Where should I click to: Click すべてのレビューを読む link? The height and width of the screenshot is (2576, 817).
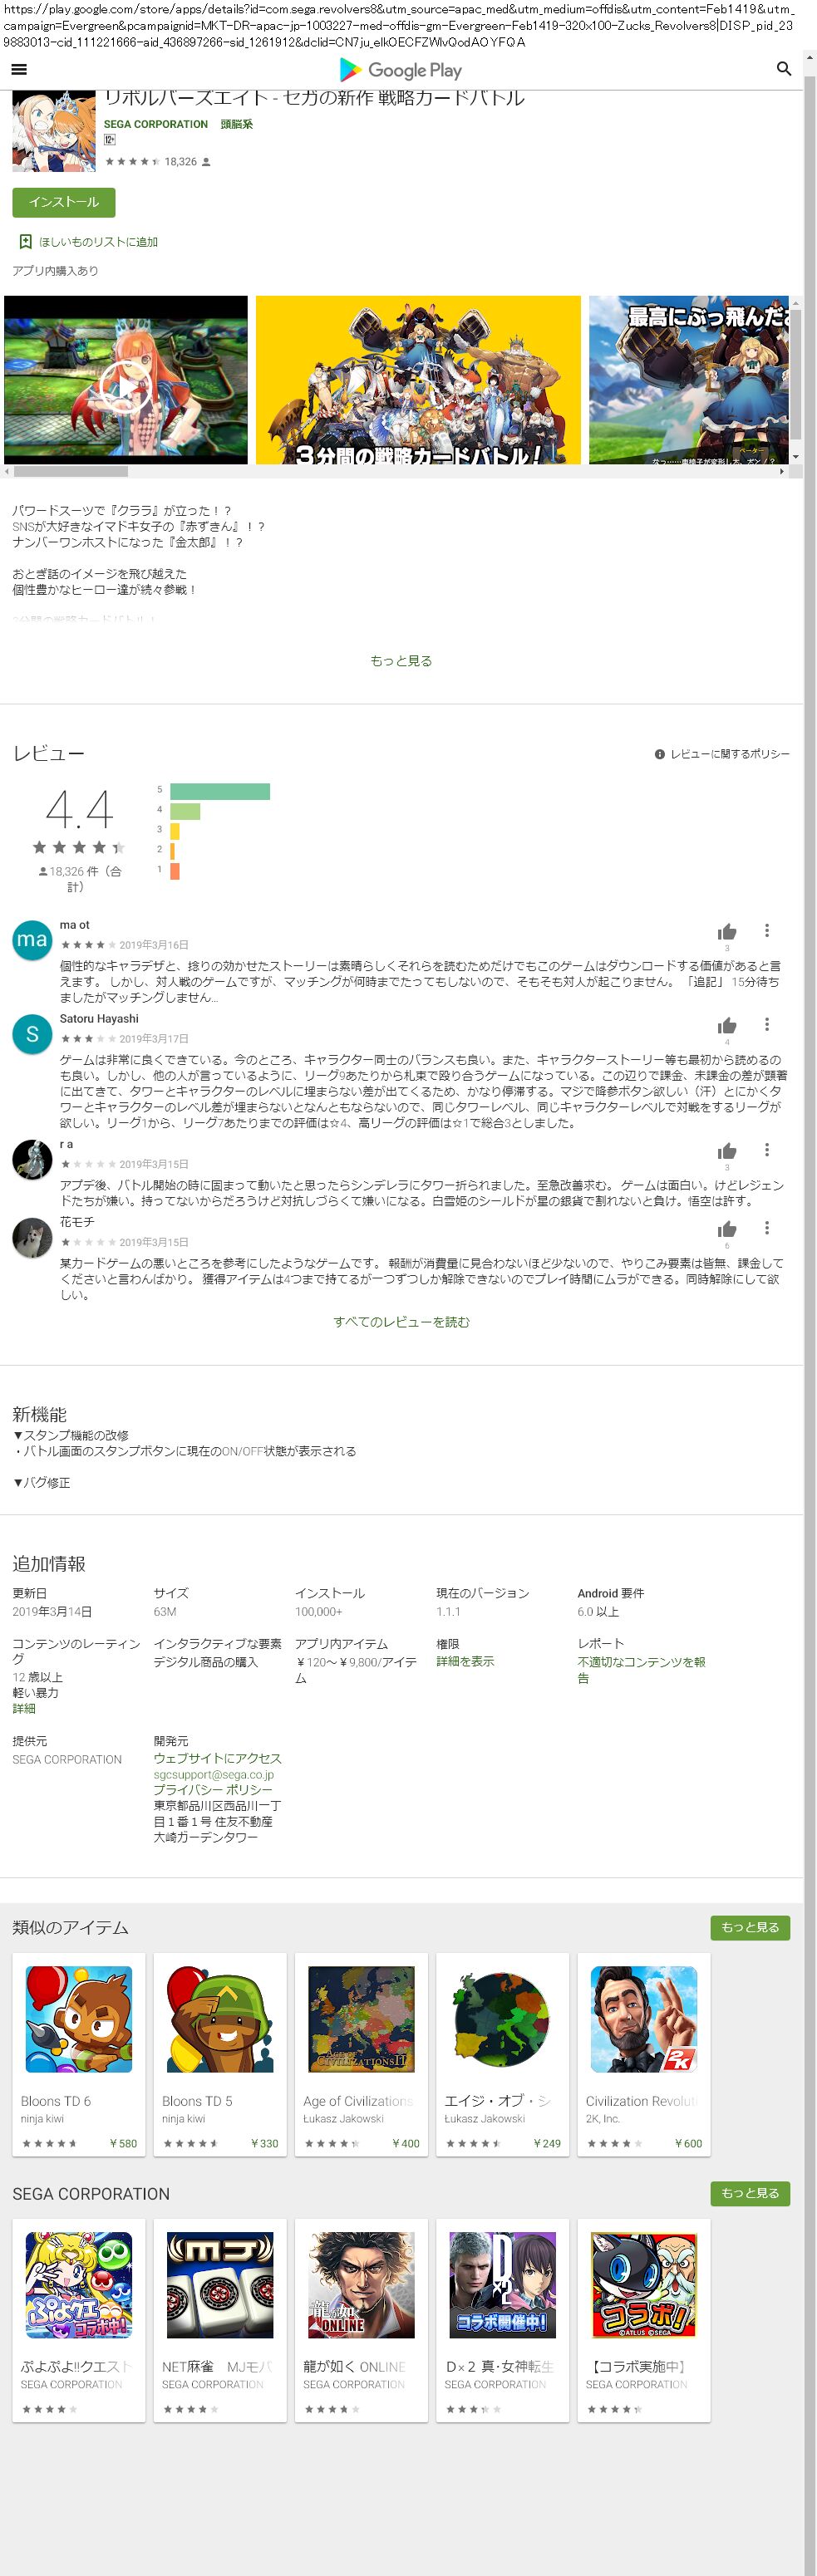pyautogui.click(x=401, y=1322)
